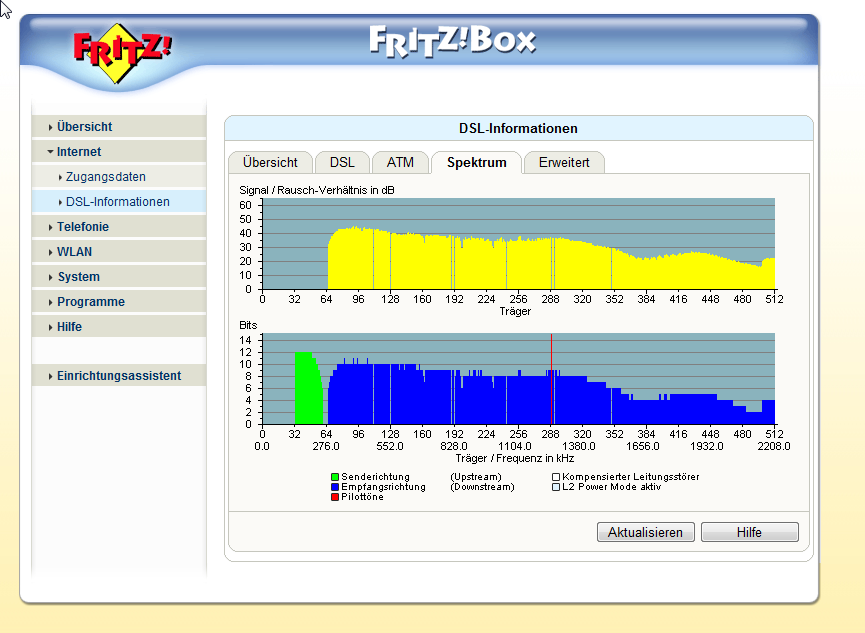Expand the WLAN sidebar section
This screenshot has width=865, height=633.
[119, 252]
